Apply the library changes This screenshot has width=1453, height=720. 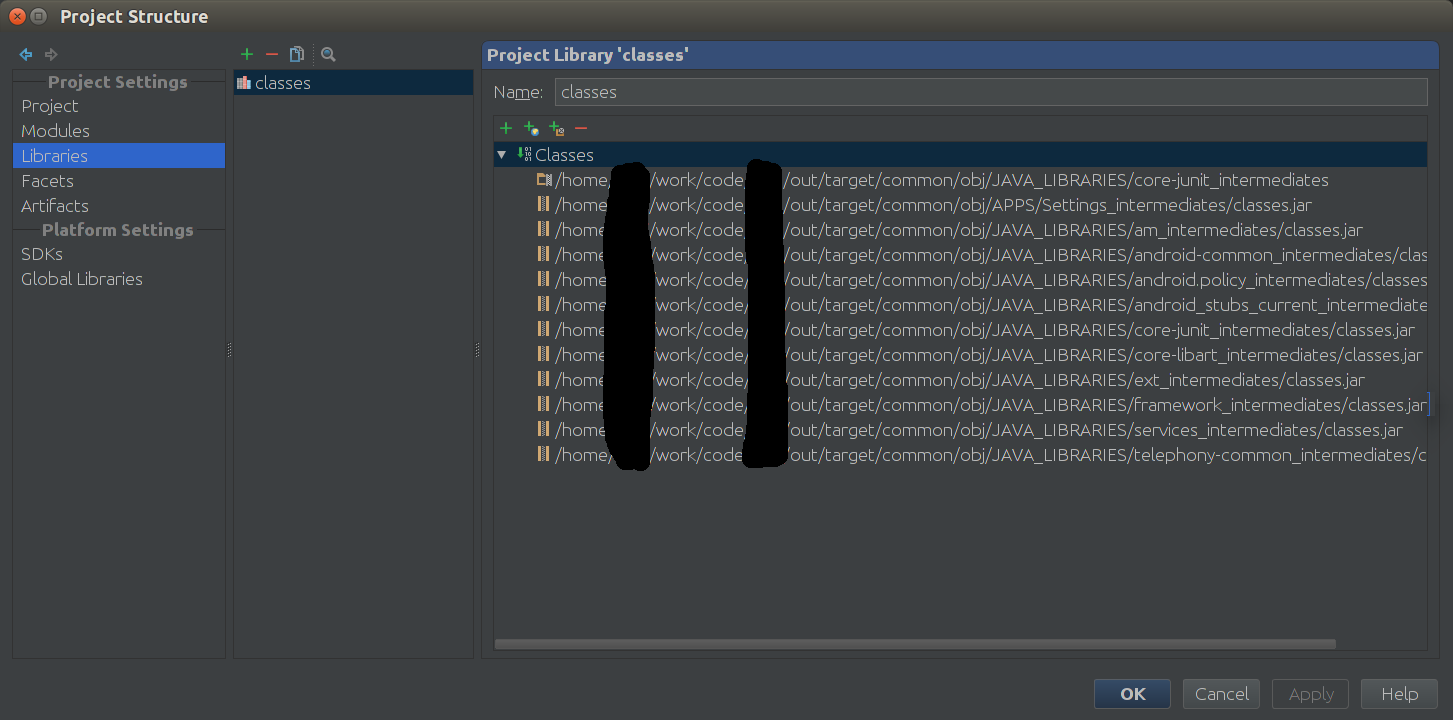tap(1310, 693)
